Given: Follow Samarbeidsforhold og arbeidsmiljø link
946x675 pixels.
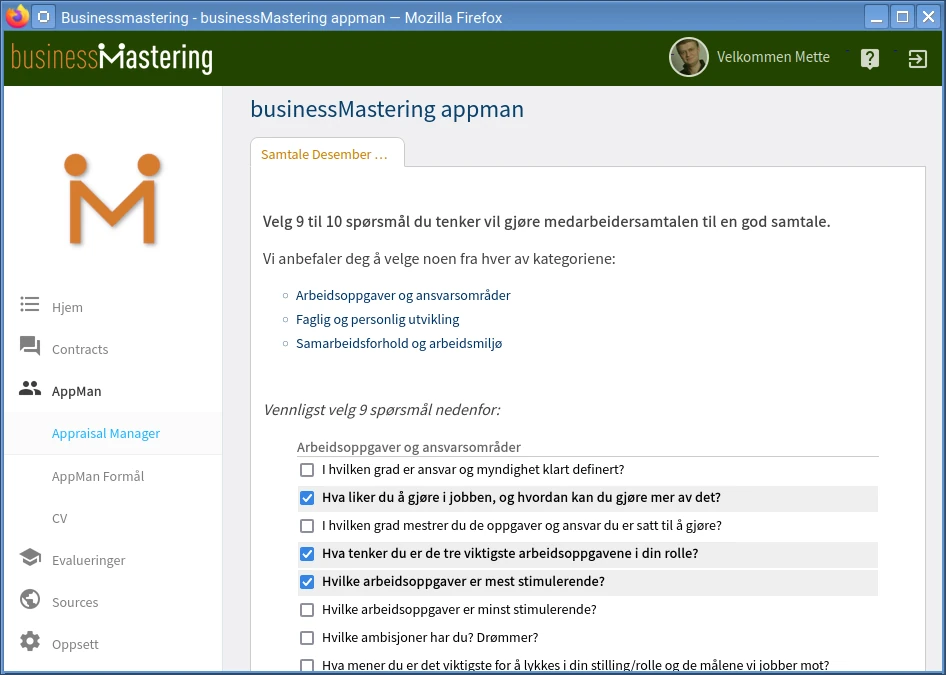Looking at the screenshot, I should pos(399,344).
